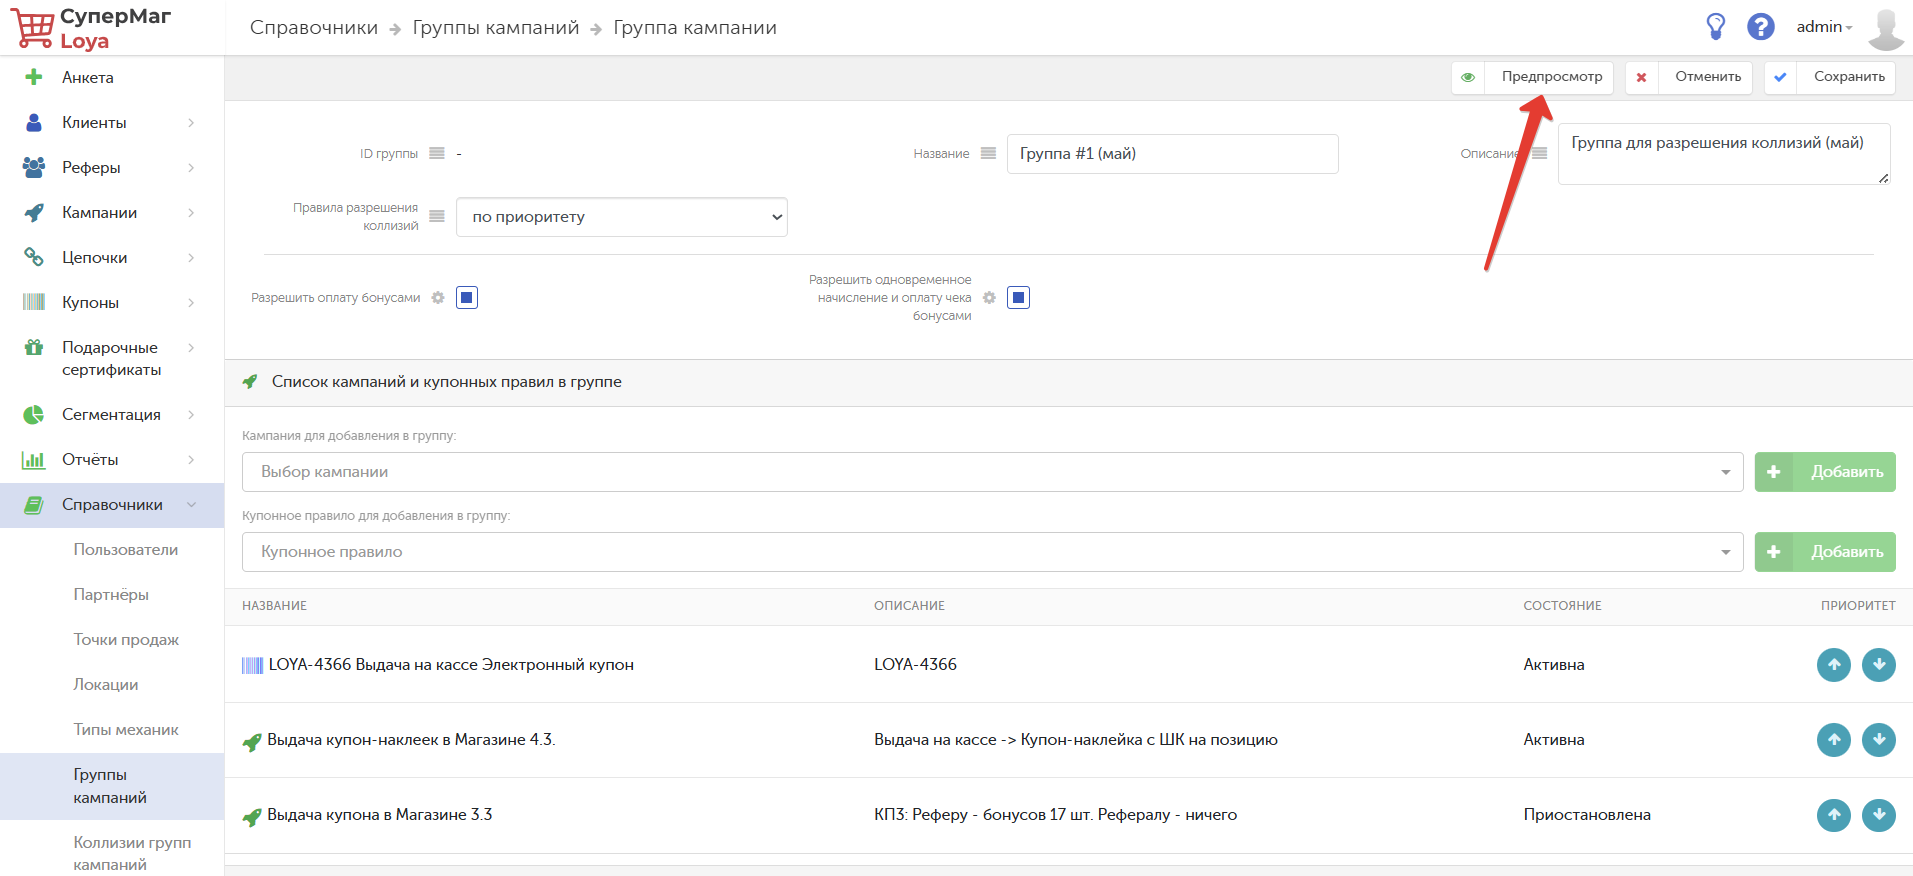Click the Реферы group icon
The width and height of the screenshot is (1913, 876).
[34, 167]
